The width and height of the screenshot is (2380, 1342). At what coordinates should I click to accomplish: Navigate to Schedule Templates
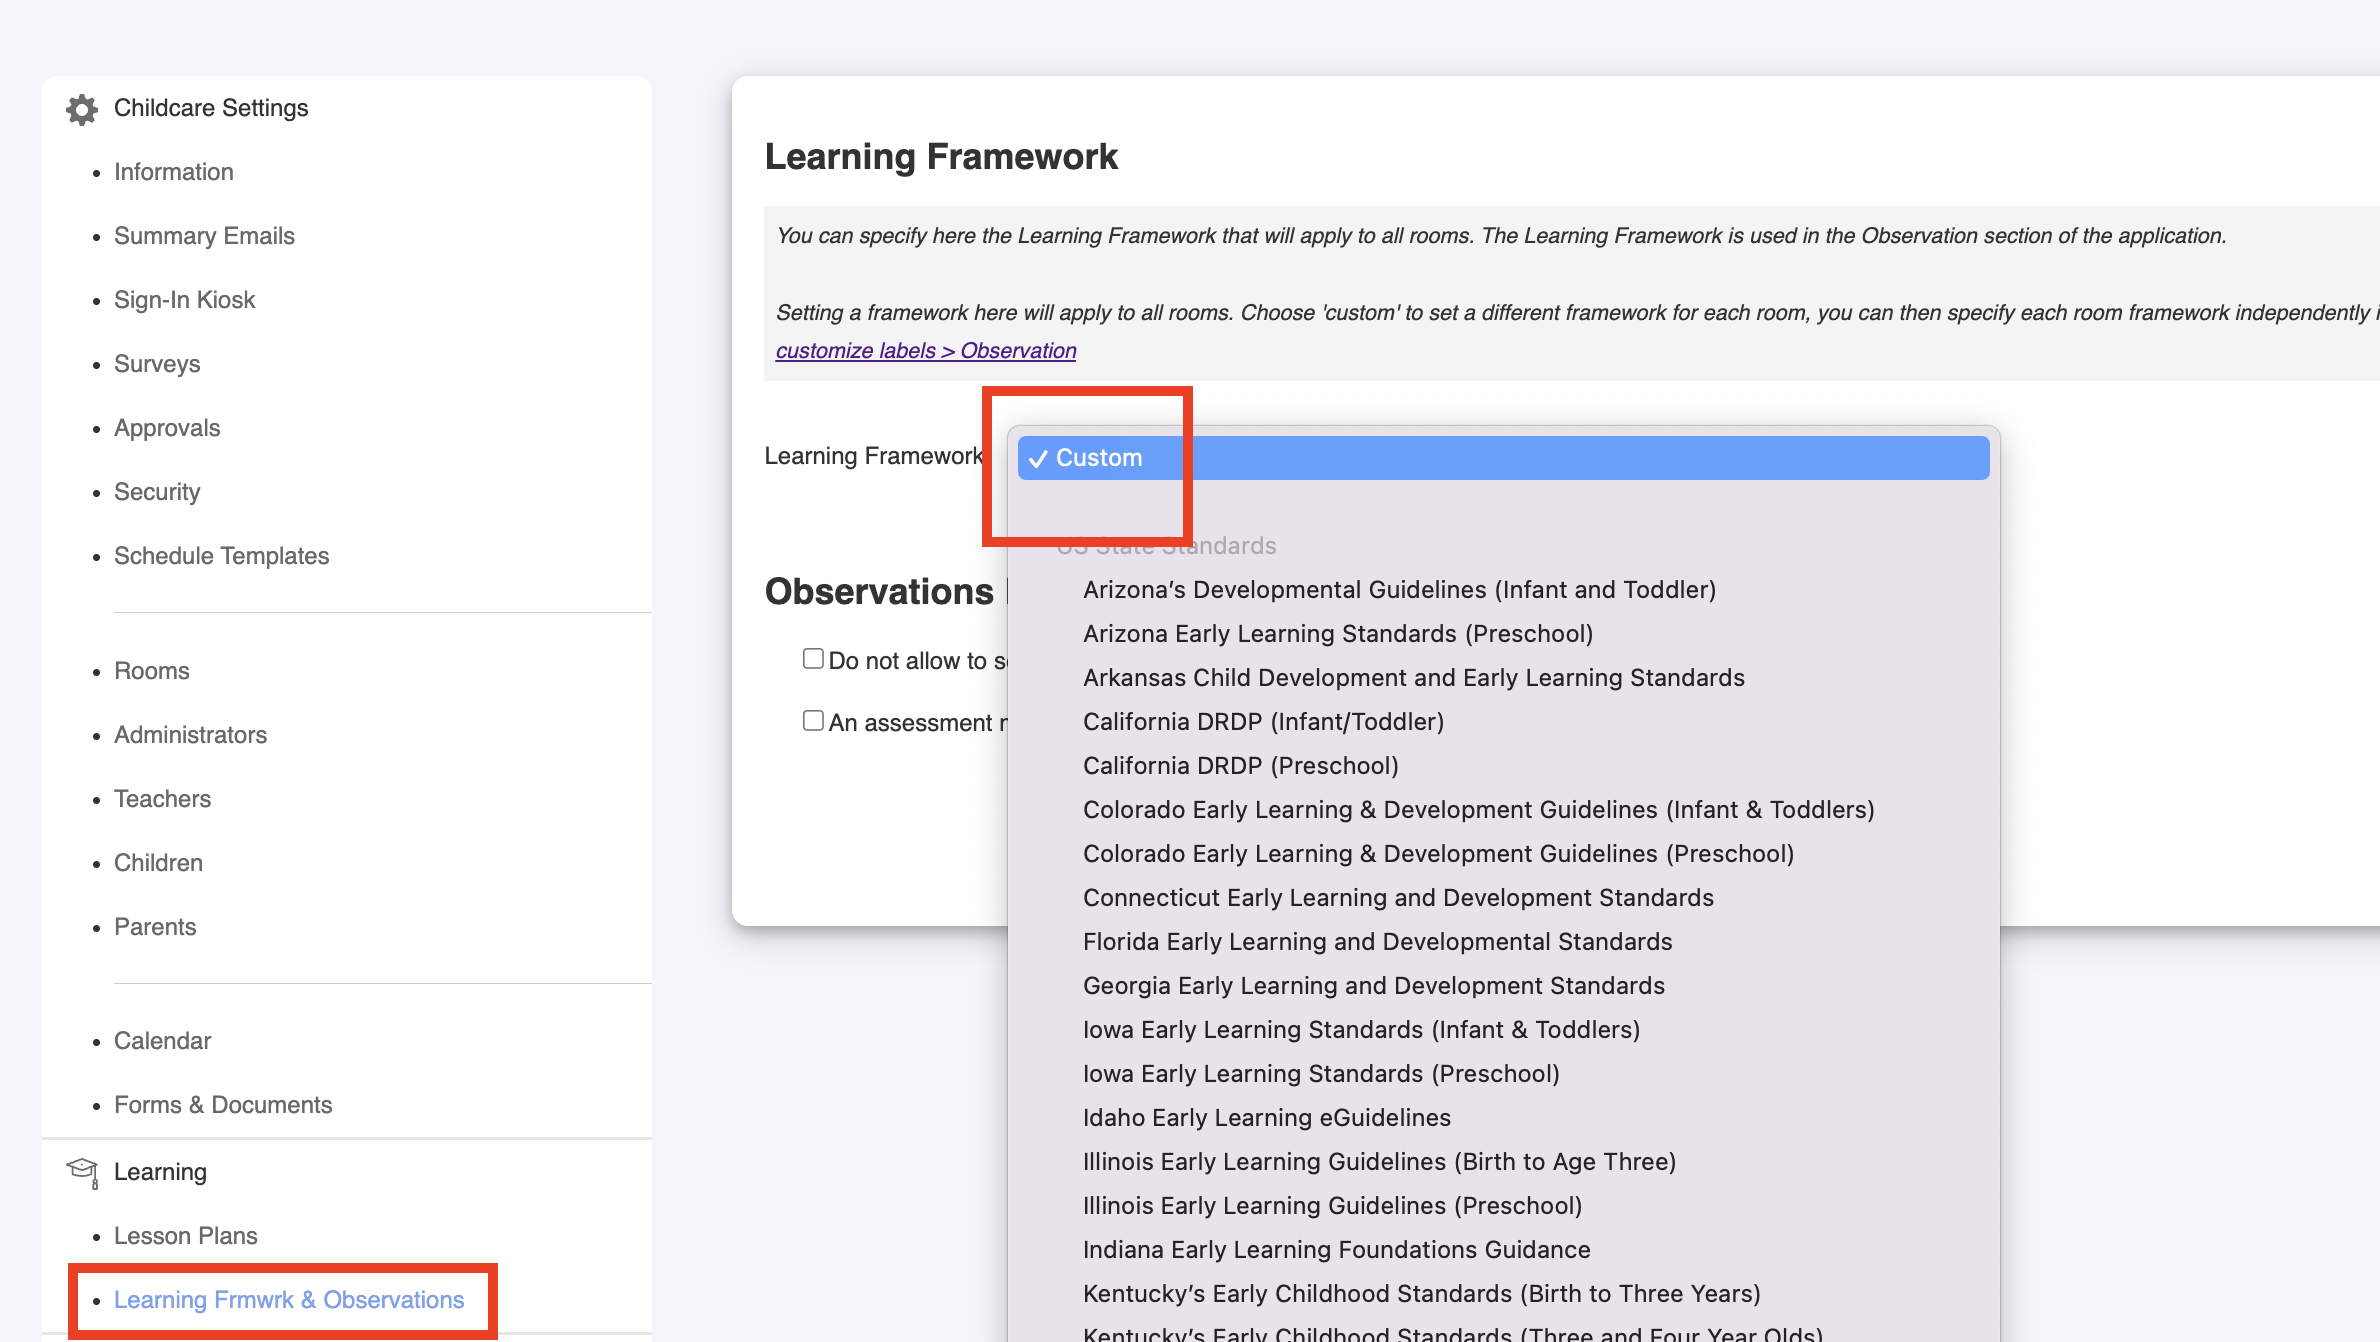[221, 556]
